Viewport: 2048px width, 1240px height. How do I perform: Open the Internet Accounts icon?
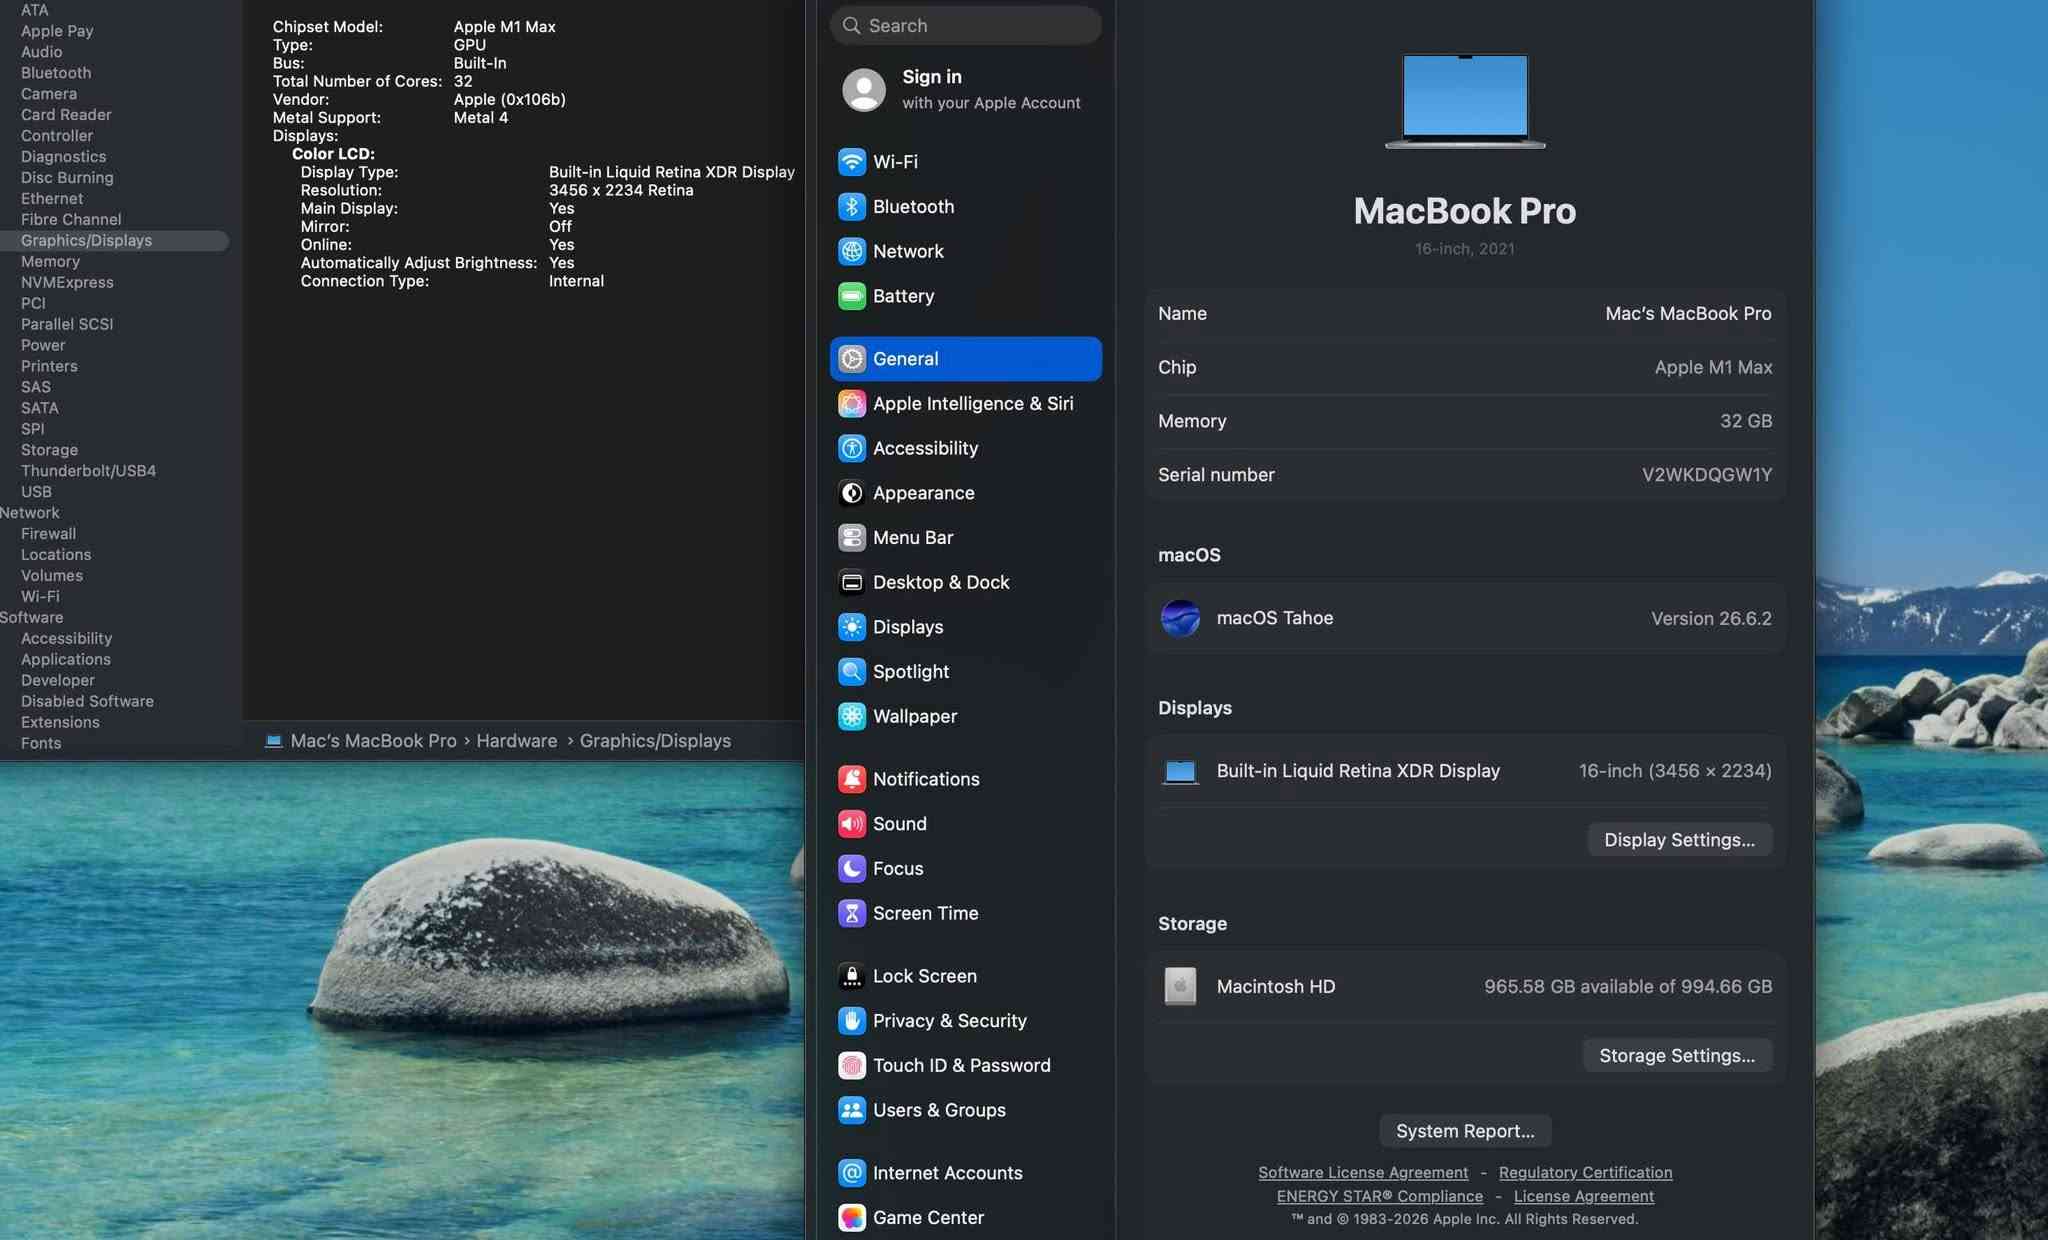pyautogui.click(x=851, y=1173)
